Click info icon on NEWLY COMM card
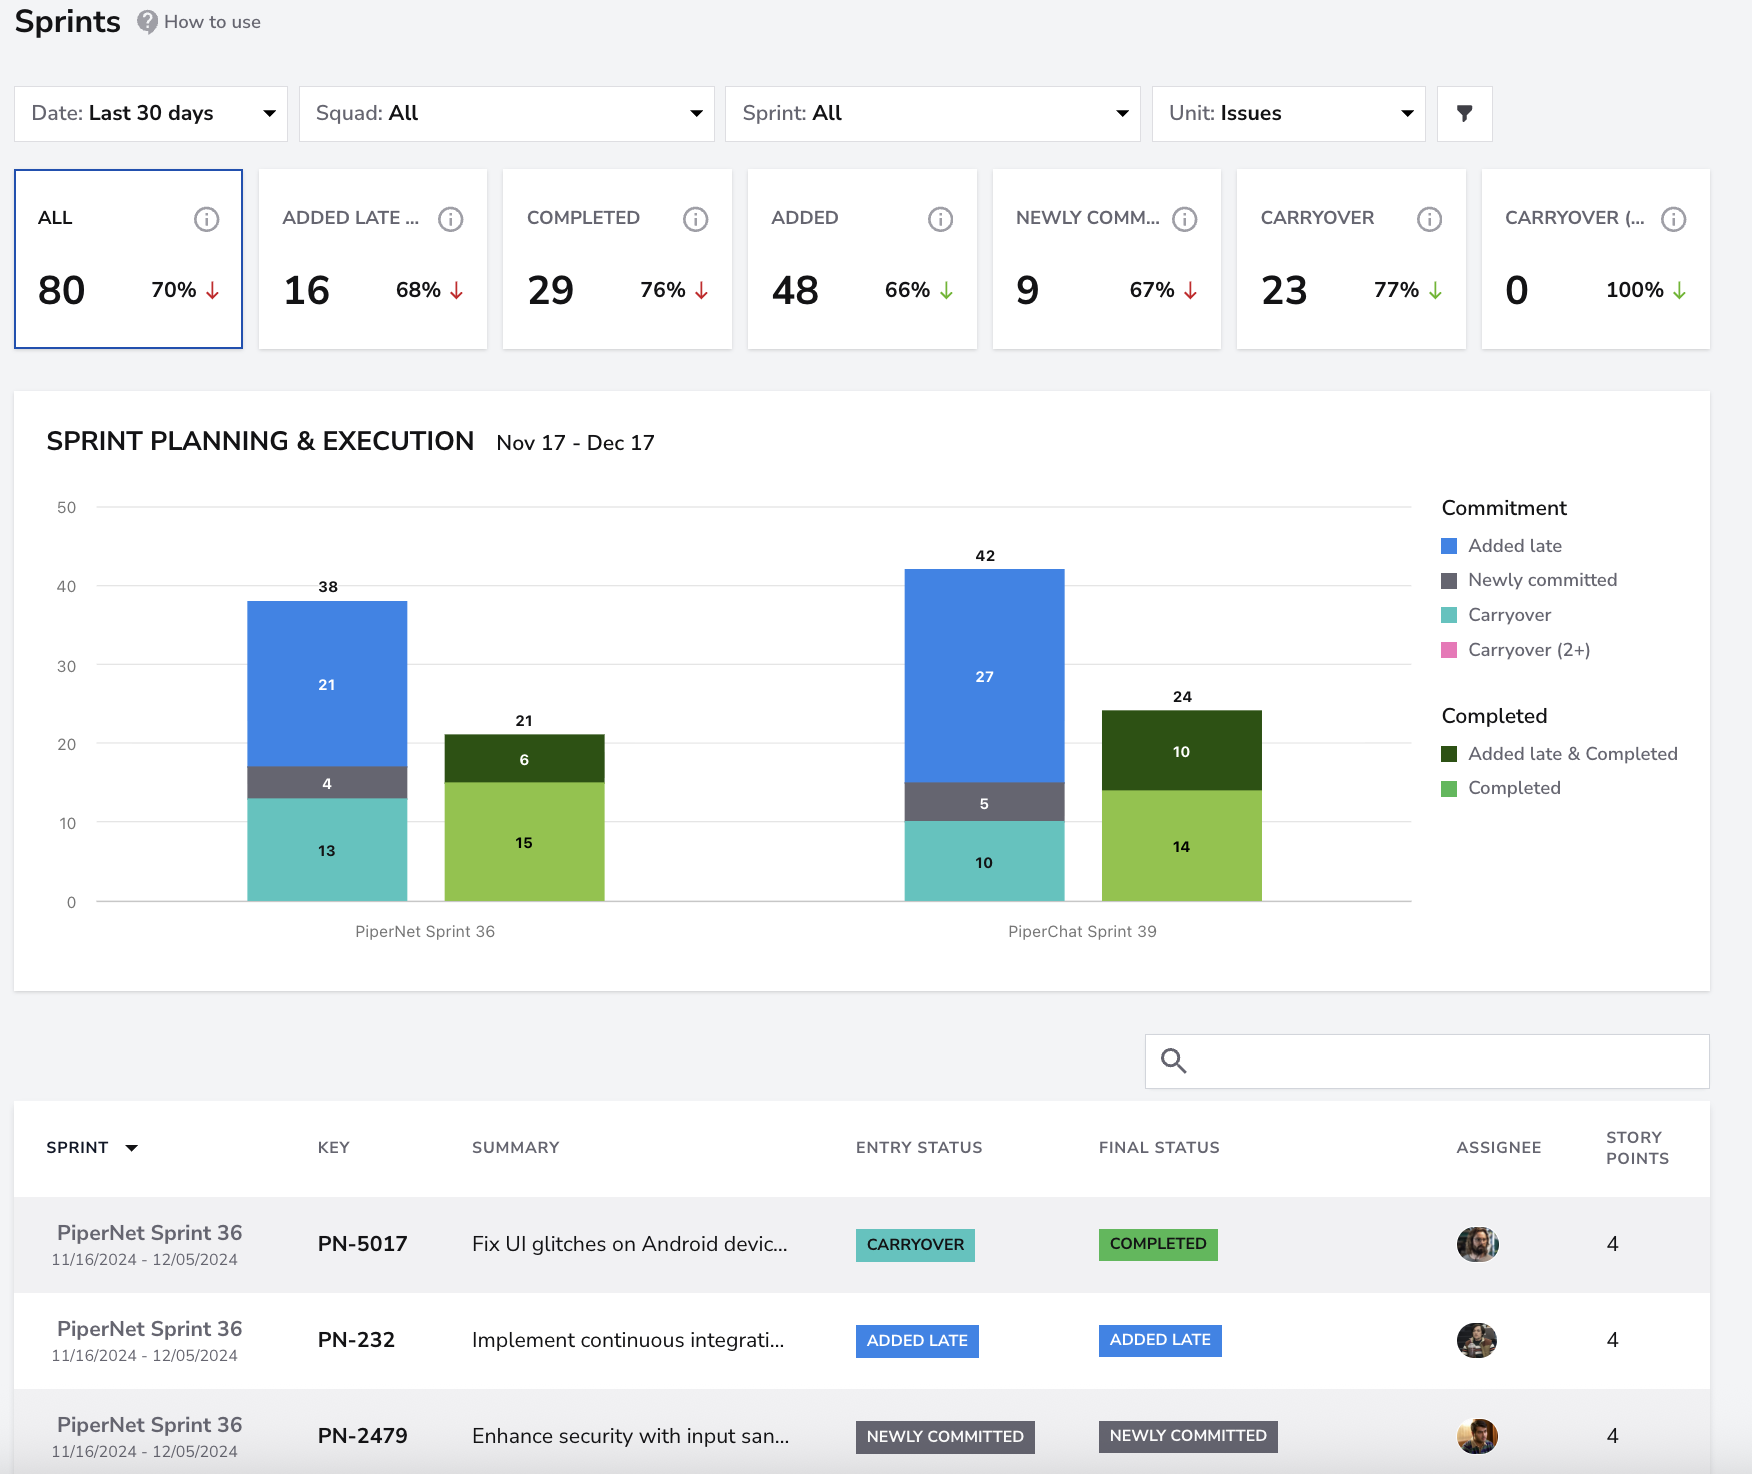Screen dimensions: 1752x1474 point(1185,219)
